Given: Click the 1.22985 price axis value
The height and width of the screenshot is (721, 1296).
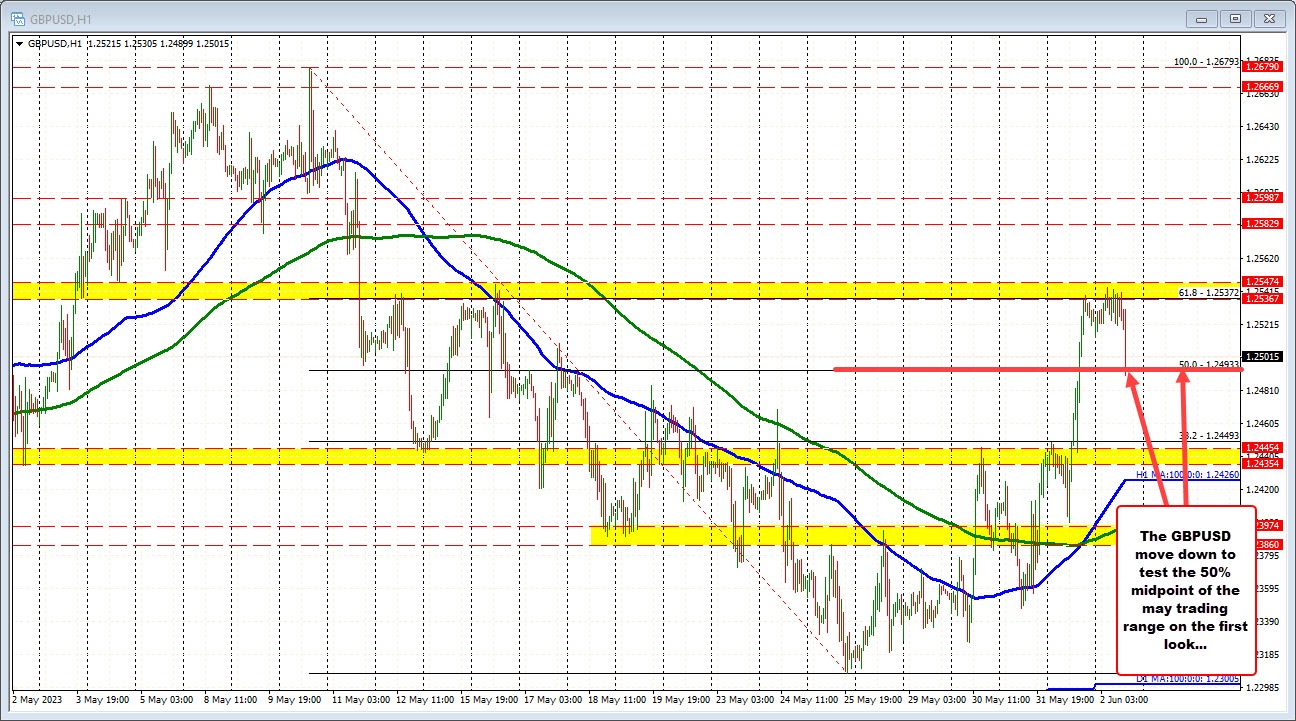Looking at the screenshot, I should pos(1263,687).
